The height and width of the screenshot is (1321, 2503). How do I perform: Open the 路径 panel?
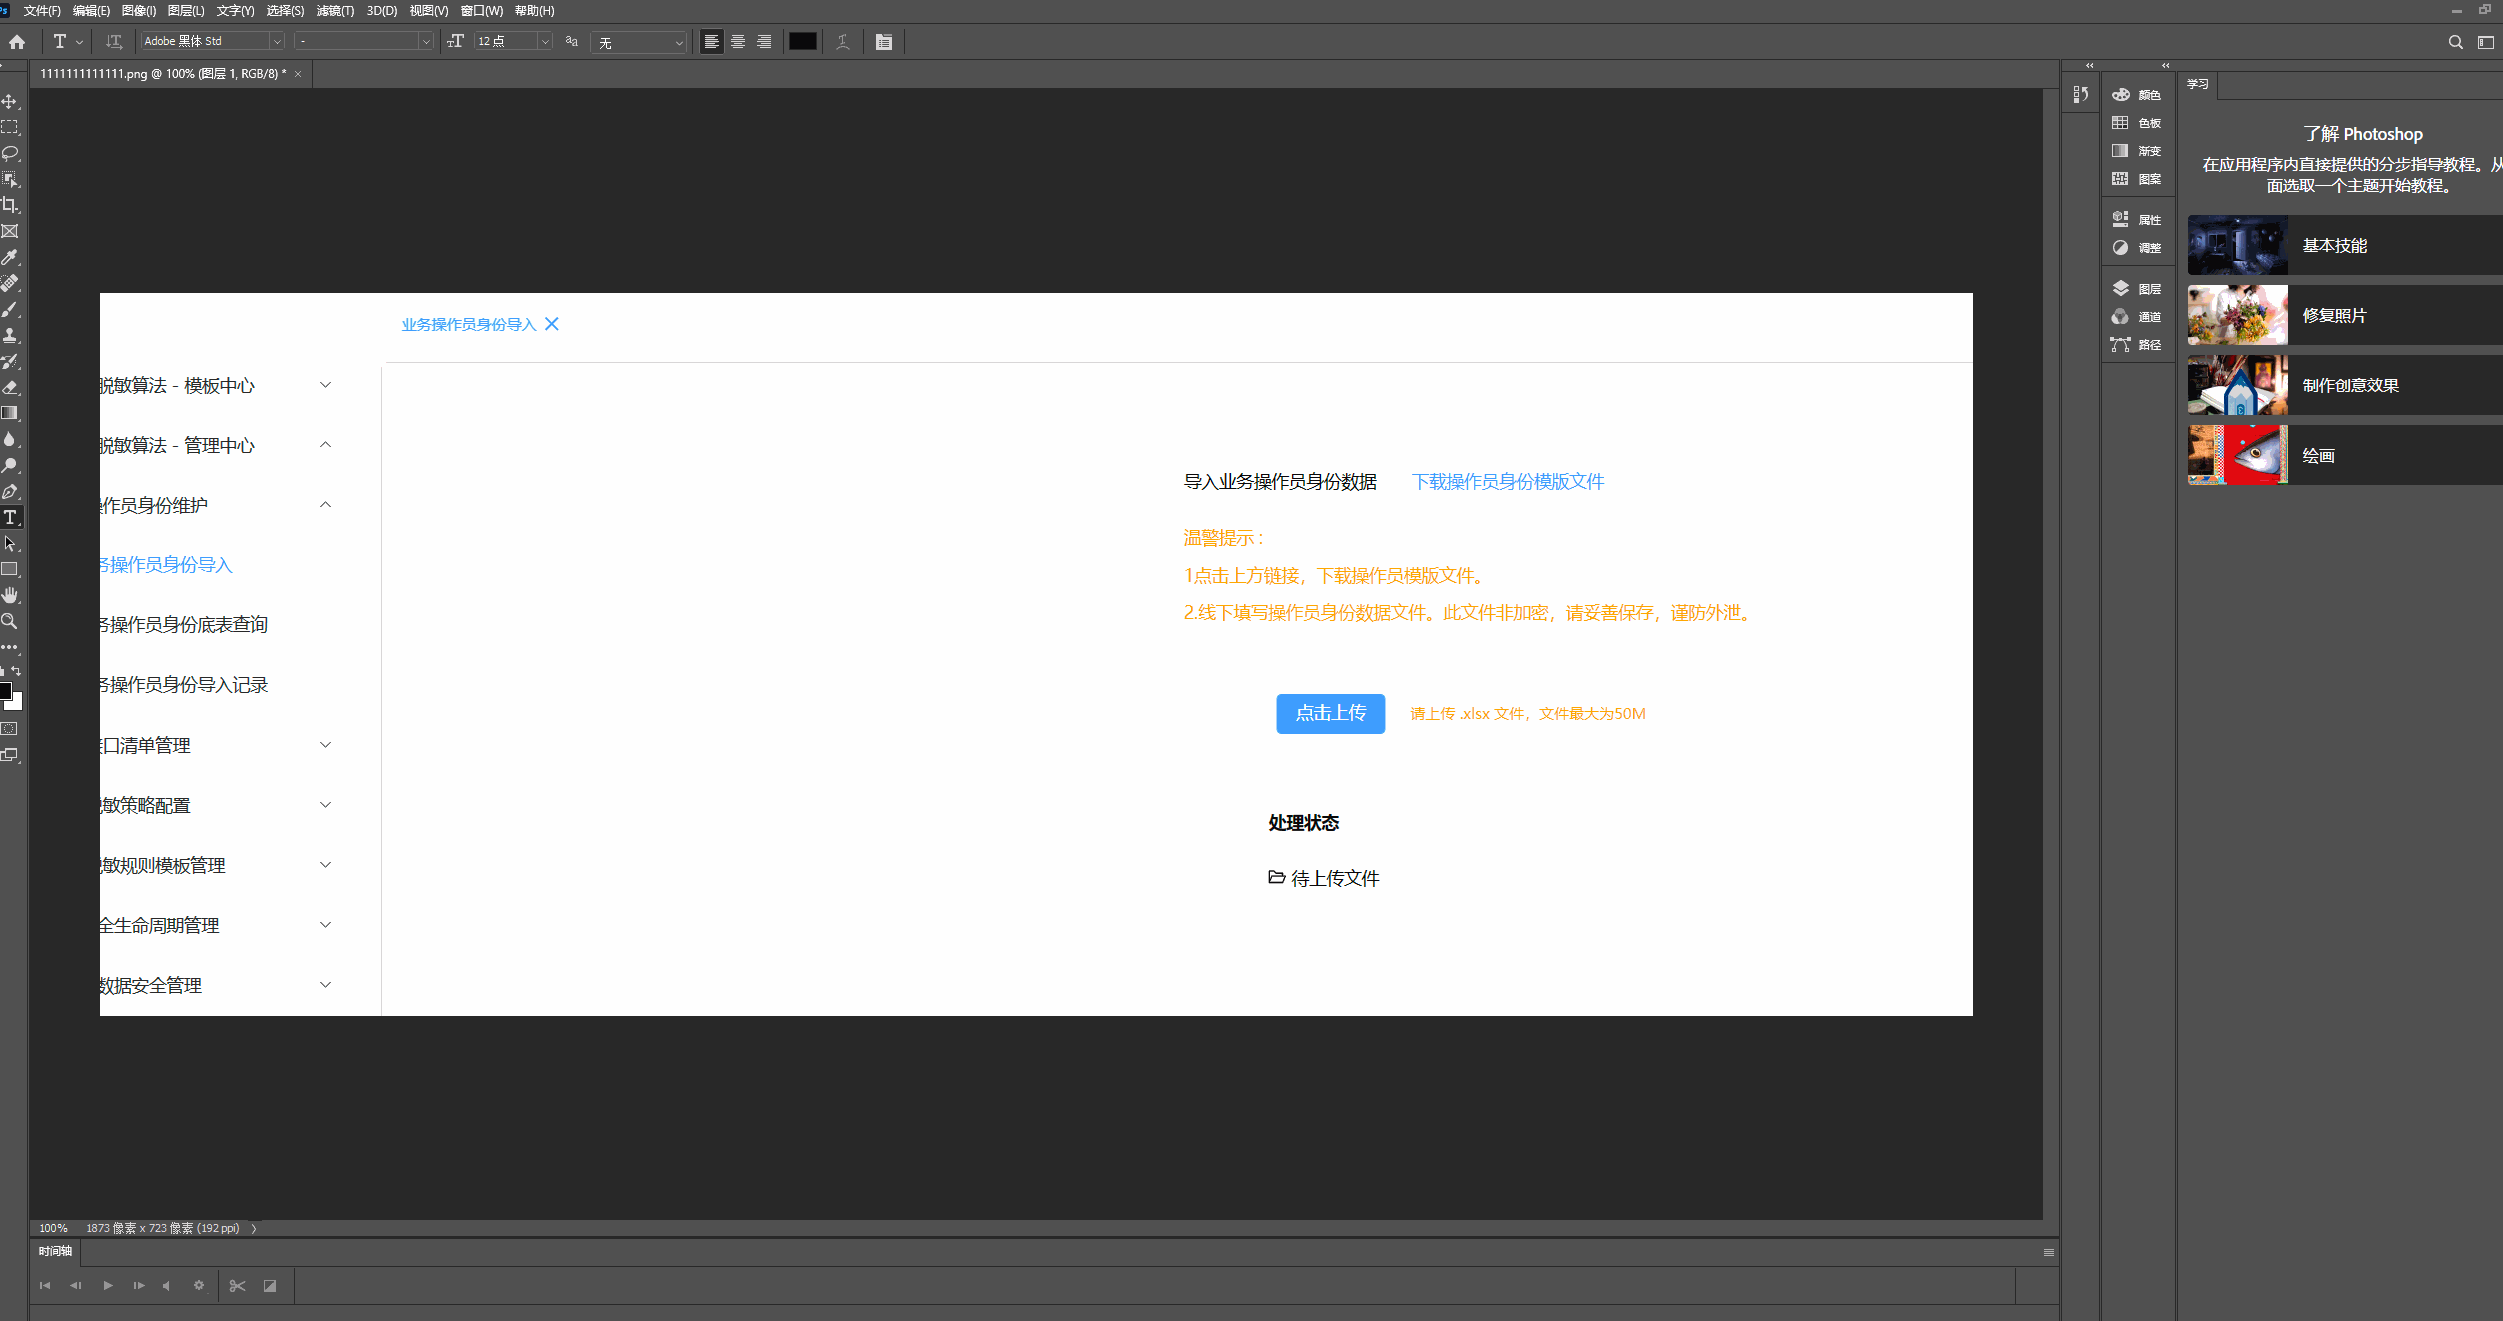2138,344
